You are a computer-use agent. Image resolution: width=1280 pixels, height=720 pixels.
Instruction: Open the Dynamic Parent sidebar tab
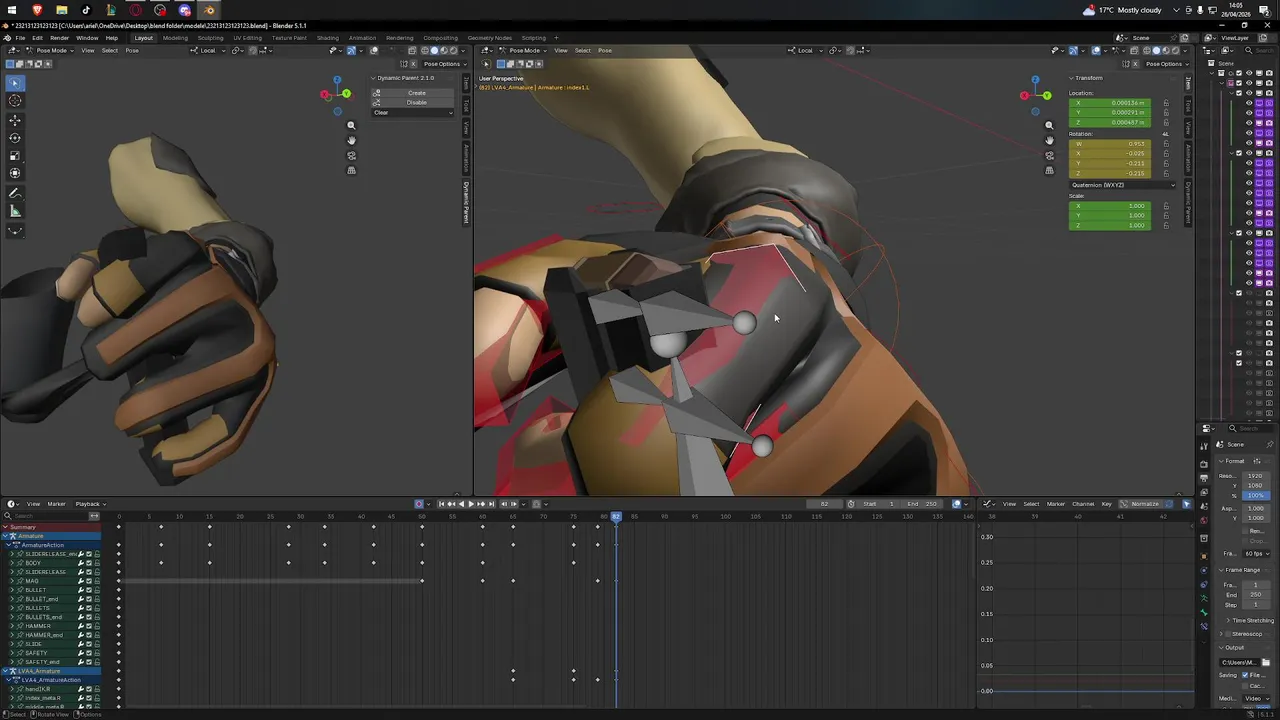[466, 201]
